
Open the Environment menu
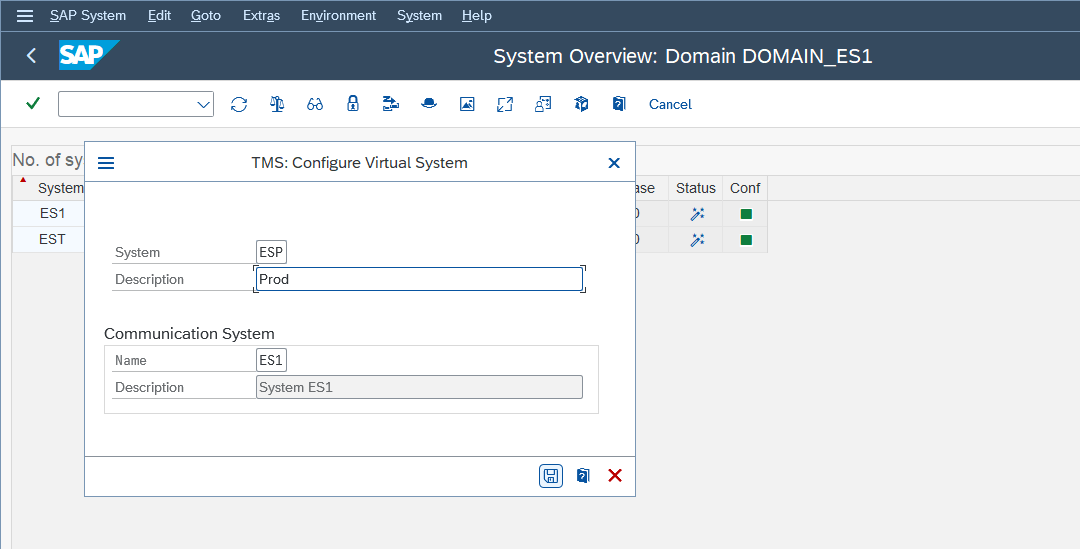point(338,15)
